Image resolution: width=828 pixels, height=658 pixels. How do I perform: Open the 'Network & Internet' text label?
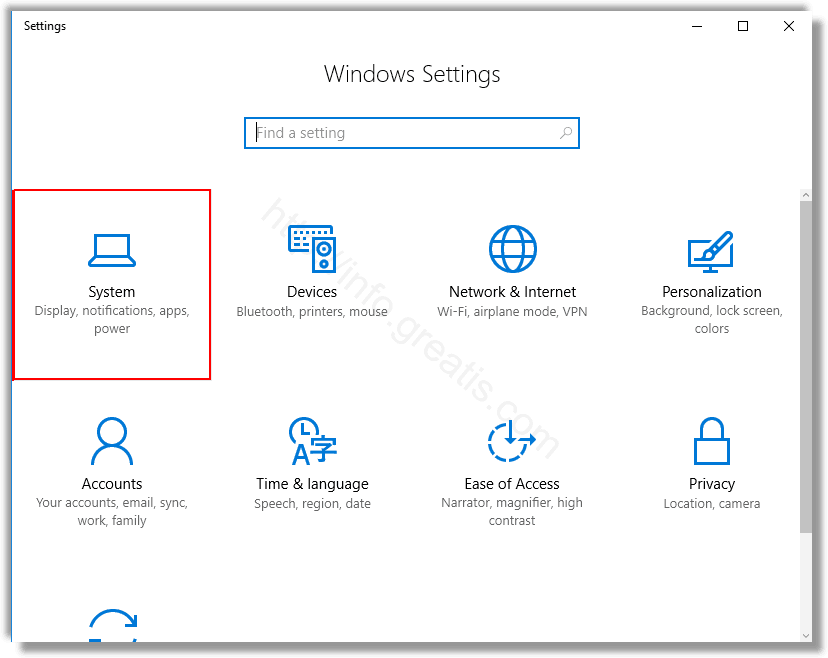(x=512, y=292)
